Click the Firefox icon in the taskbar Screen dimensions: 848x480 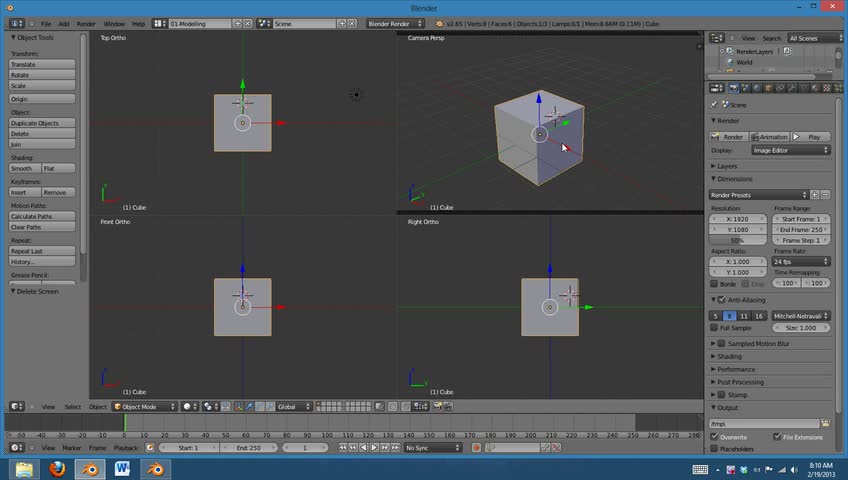56,468
